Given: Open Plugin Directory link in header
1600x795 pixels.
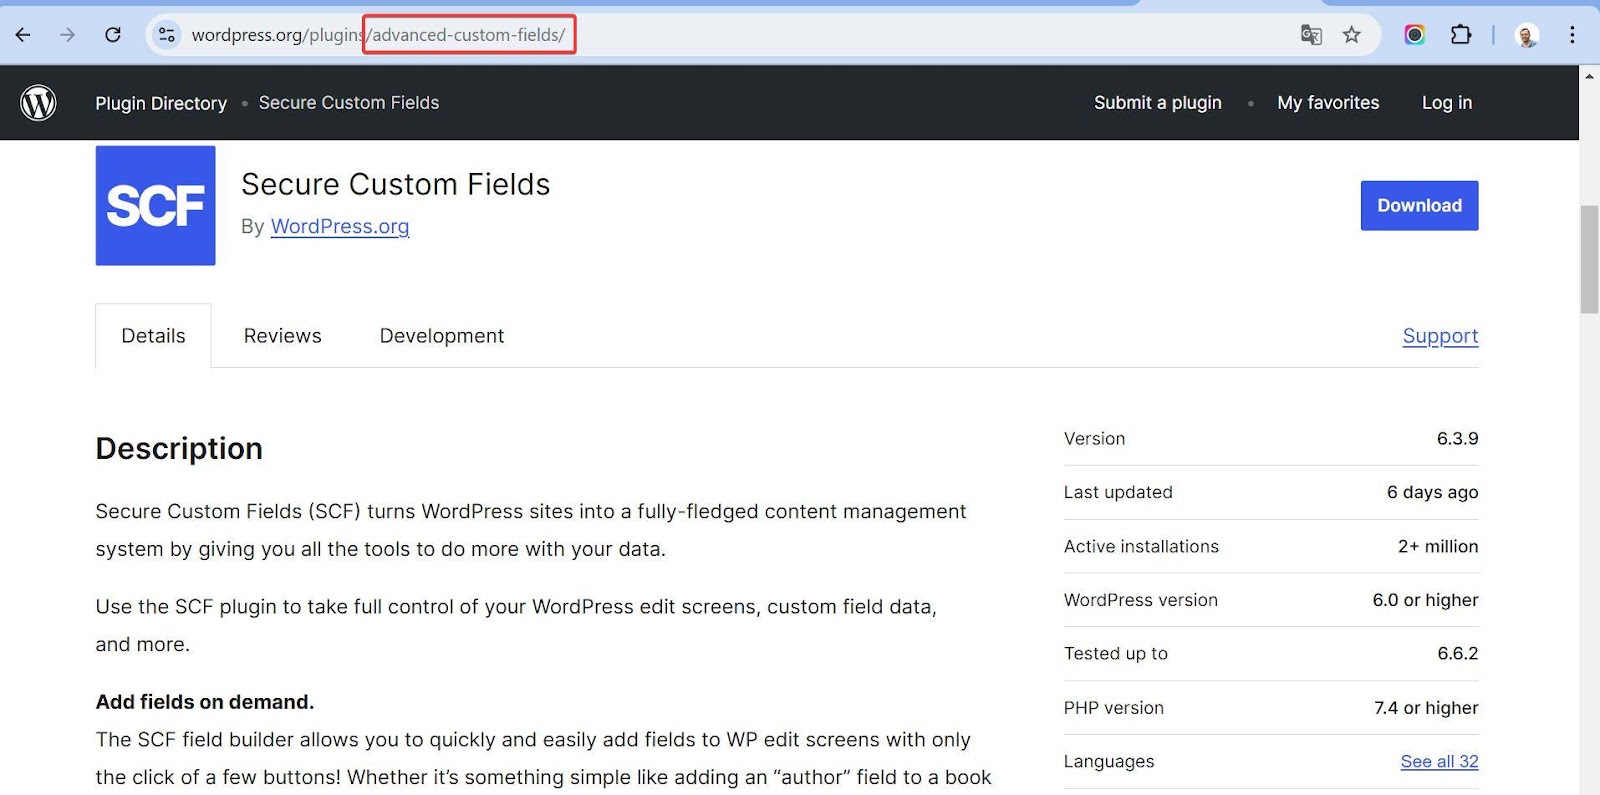Looking at the screenshot, I should point(161,103).
